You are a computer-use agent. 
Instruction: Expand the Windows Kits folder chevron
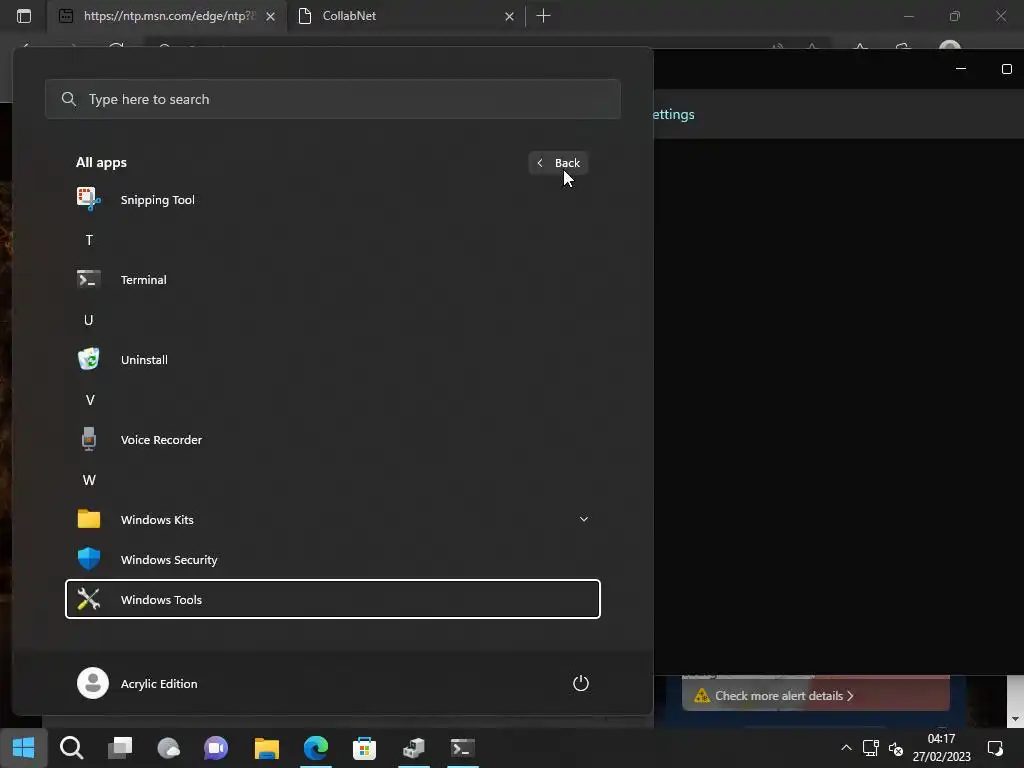(x=584, y=519)
